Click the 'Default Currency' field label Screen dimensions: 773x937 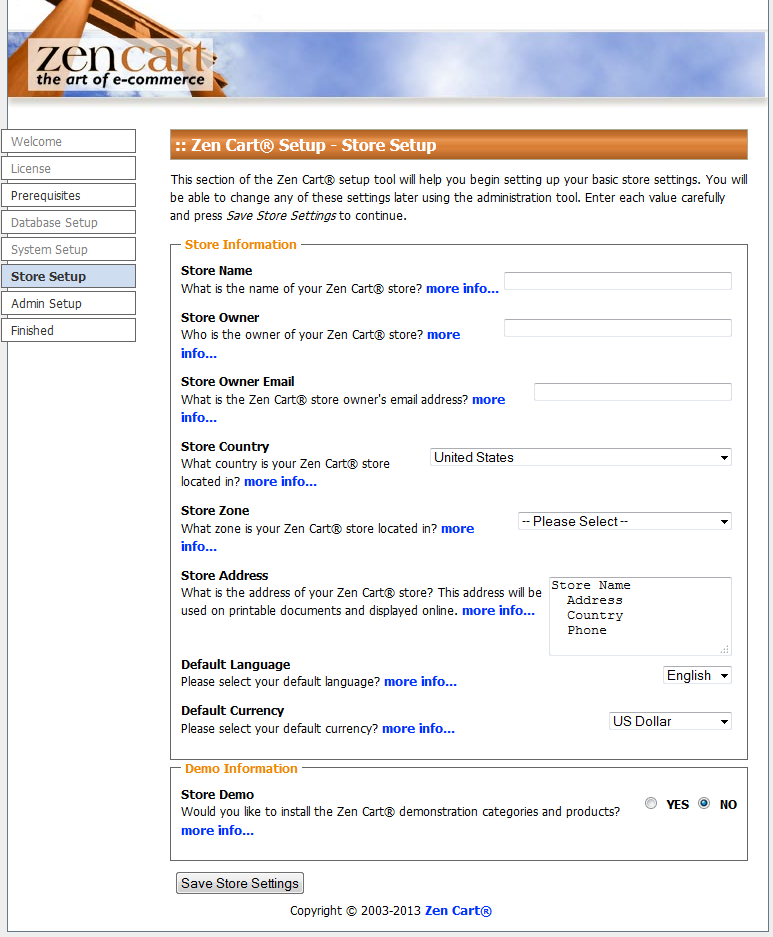(x=232, y=711)
